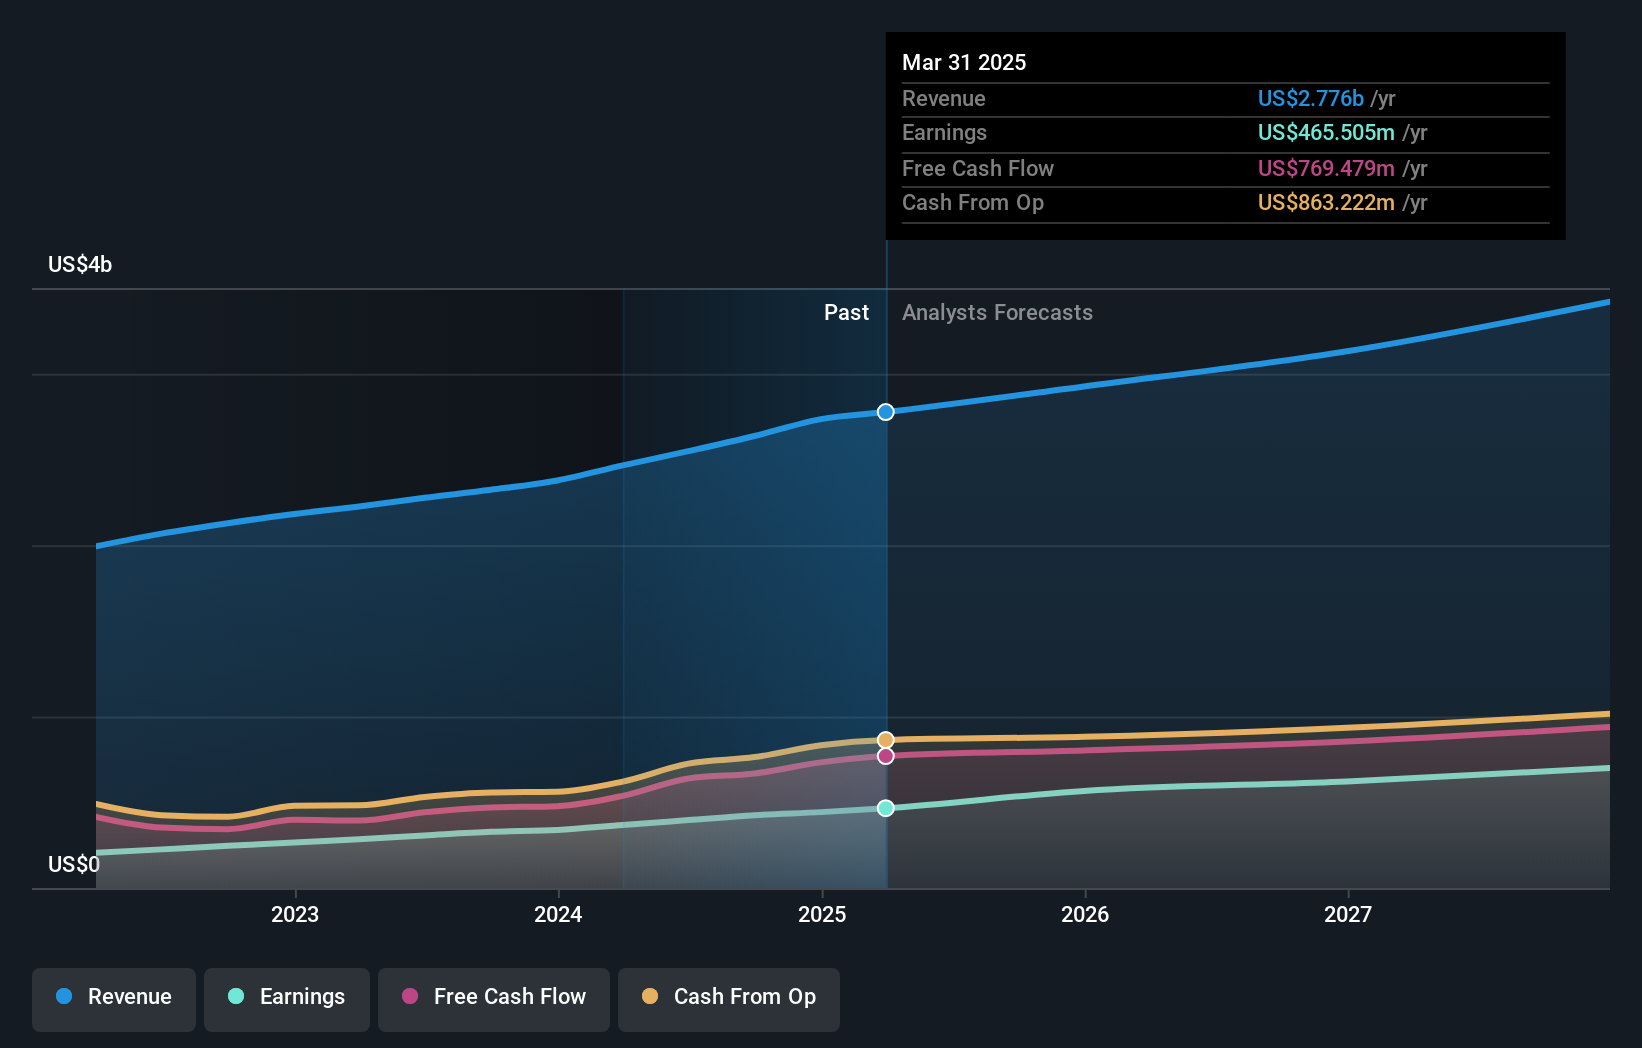The image size is (1642, 1048).
Task: Click the 2026 x-axis label
Action: (x=1085, y=914)
